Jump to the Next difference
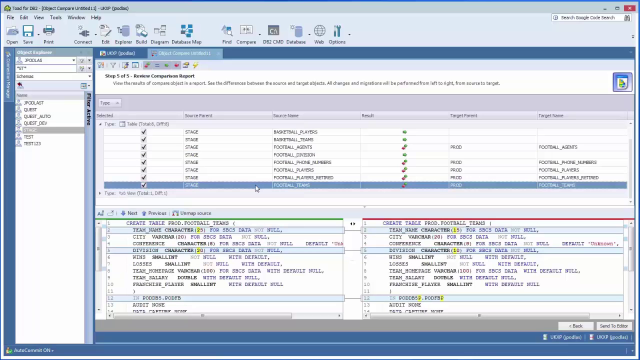The image size is (640, 360). [x=129, y=213]
